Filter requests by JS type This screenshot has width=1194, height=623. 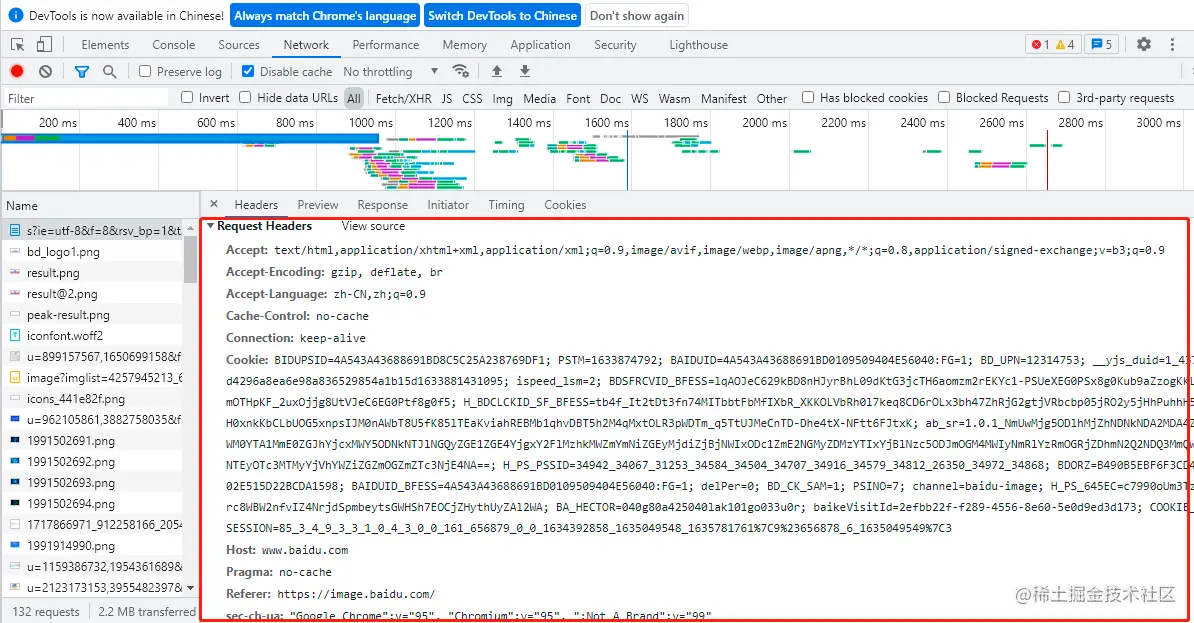coord(446,98)
